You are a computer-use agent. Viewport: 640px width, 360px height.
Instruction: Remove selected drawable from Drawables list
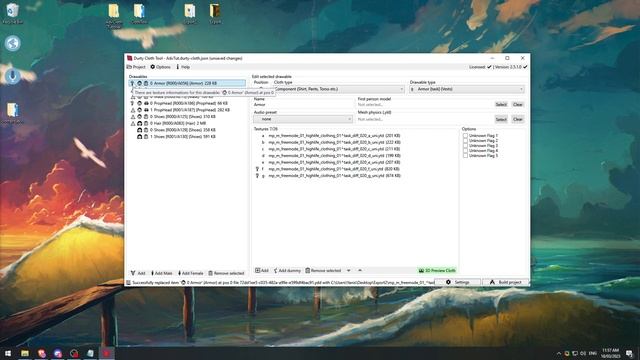(226, 273)
